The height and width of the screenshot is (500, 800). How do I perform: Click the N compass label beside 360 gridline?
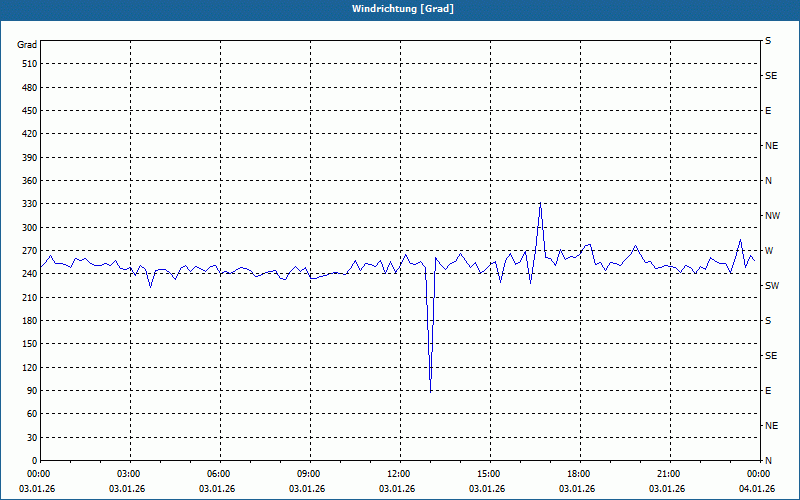768,181
